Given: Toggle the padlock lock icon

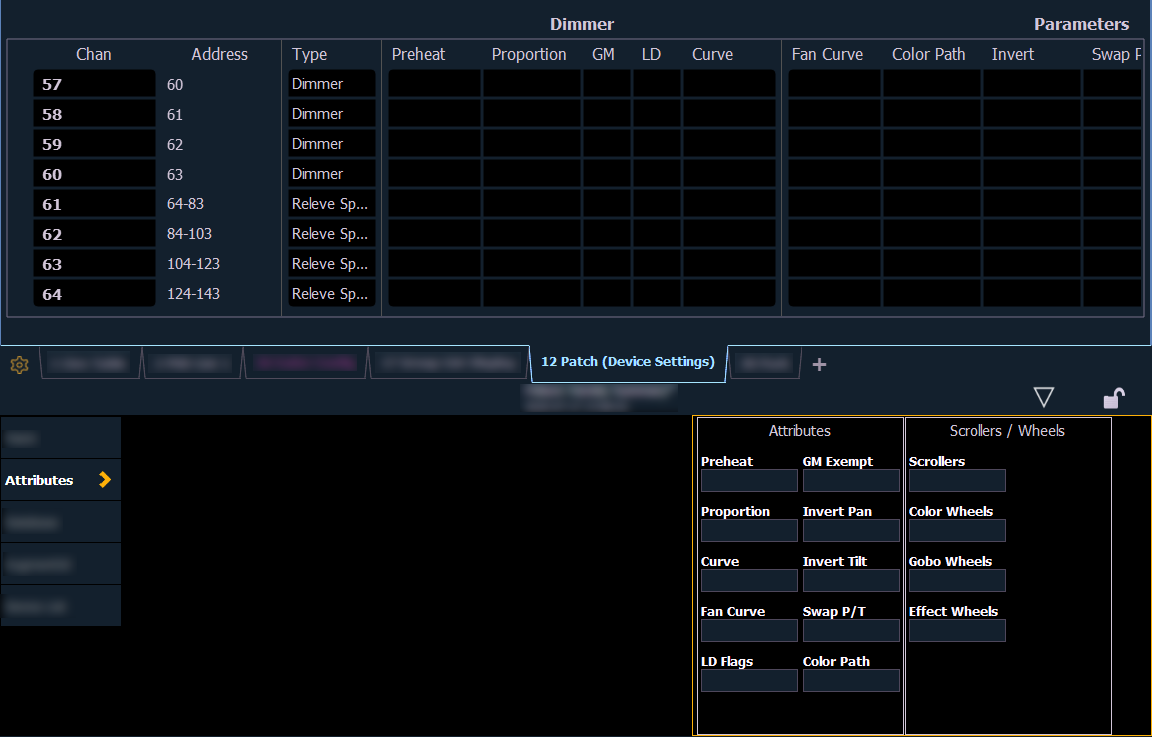Looking at the screenshot, I should [x=1113, y=399].
